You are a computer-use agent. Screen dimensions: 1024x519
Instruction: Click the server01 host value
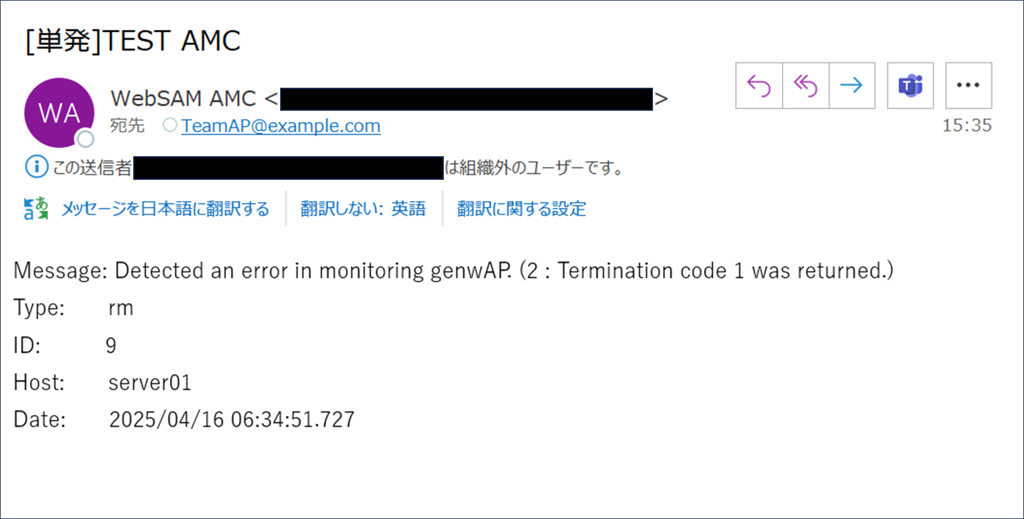tap(150, 383)
